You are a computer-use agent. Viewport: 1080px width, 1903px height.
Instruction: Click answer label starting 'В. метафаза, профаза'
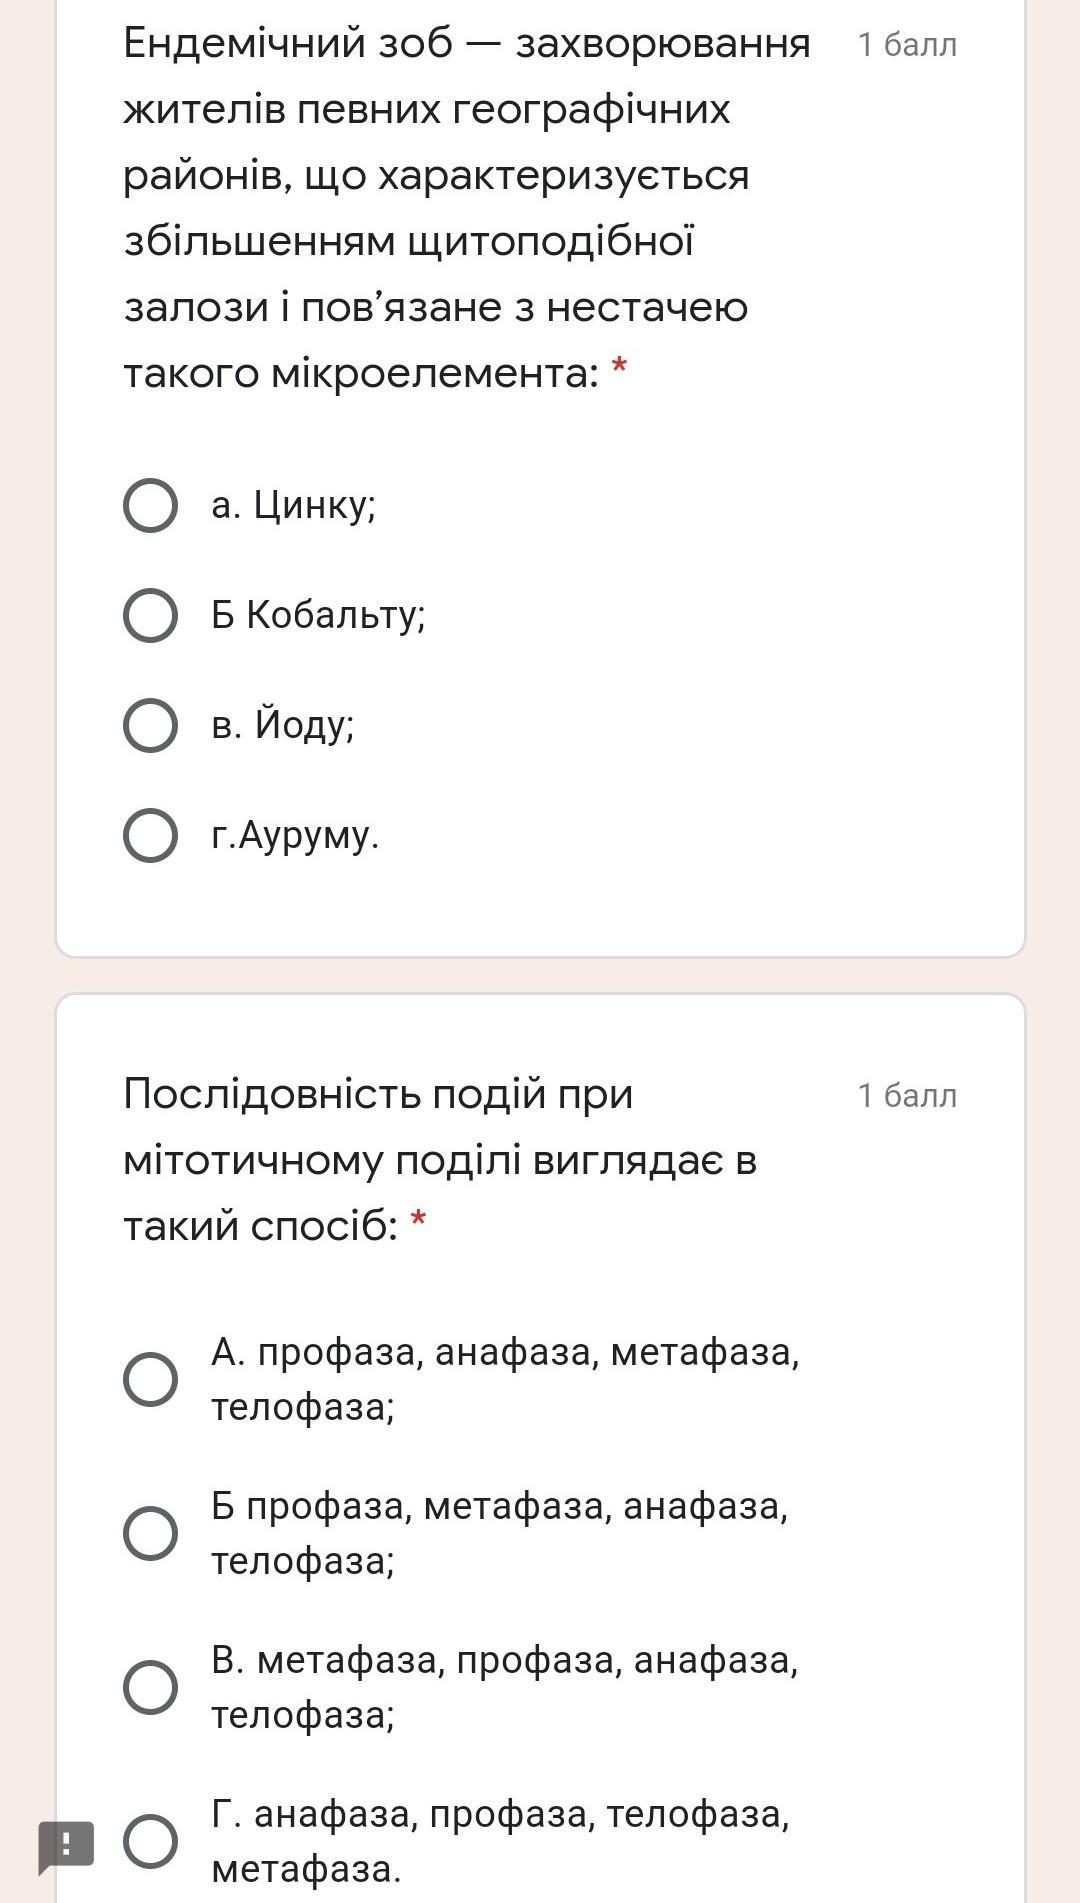tap(504, 1687)
